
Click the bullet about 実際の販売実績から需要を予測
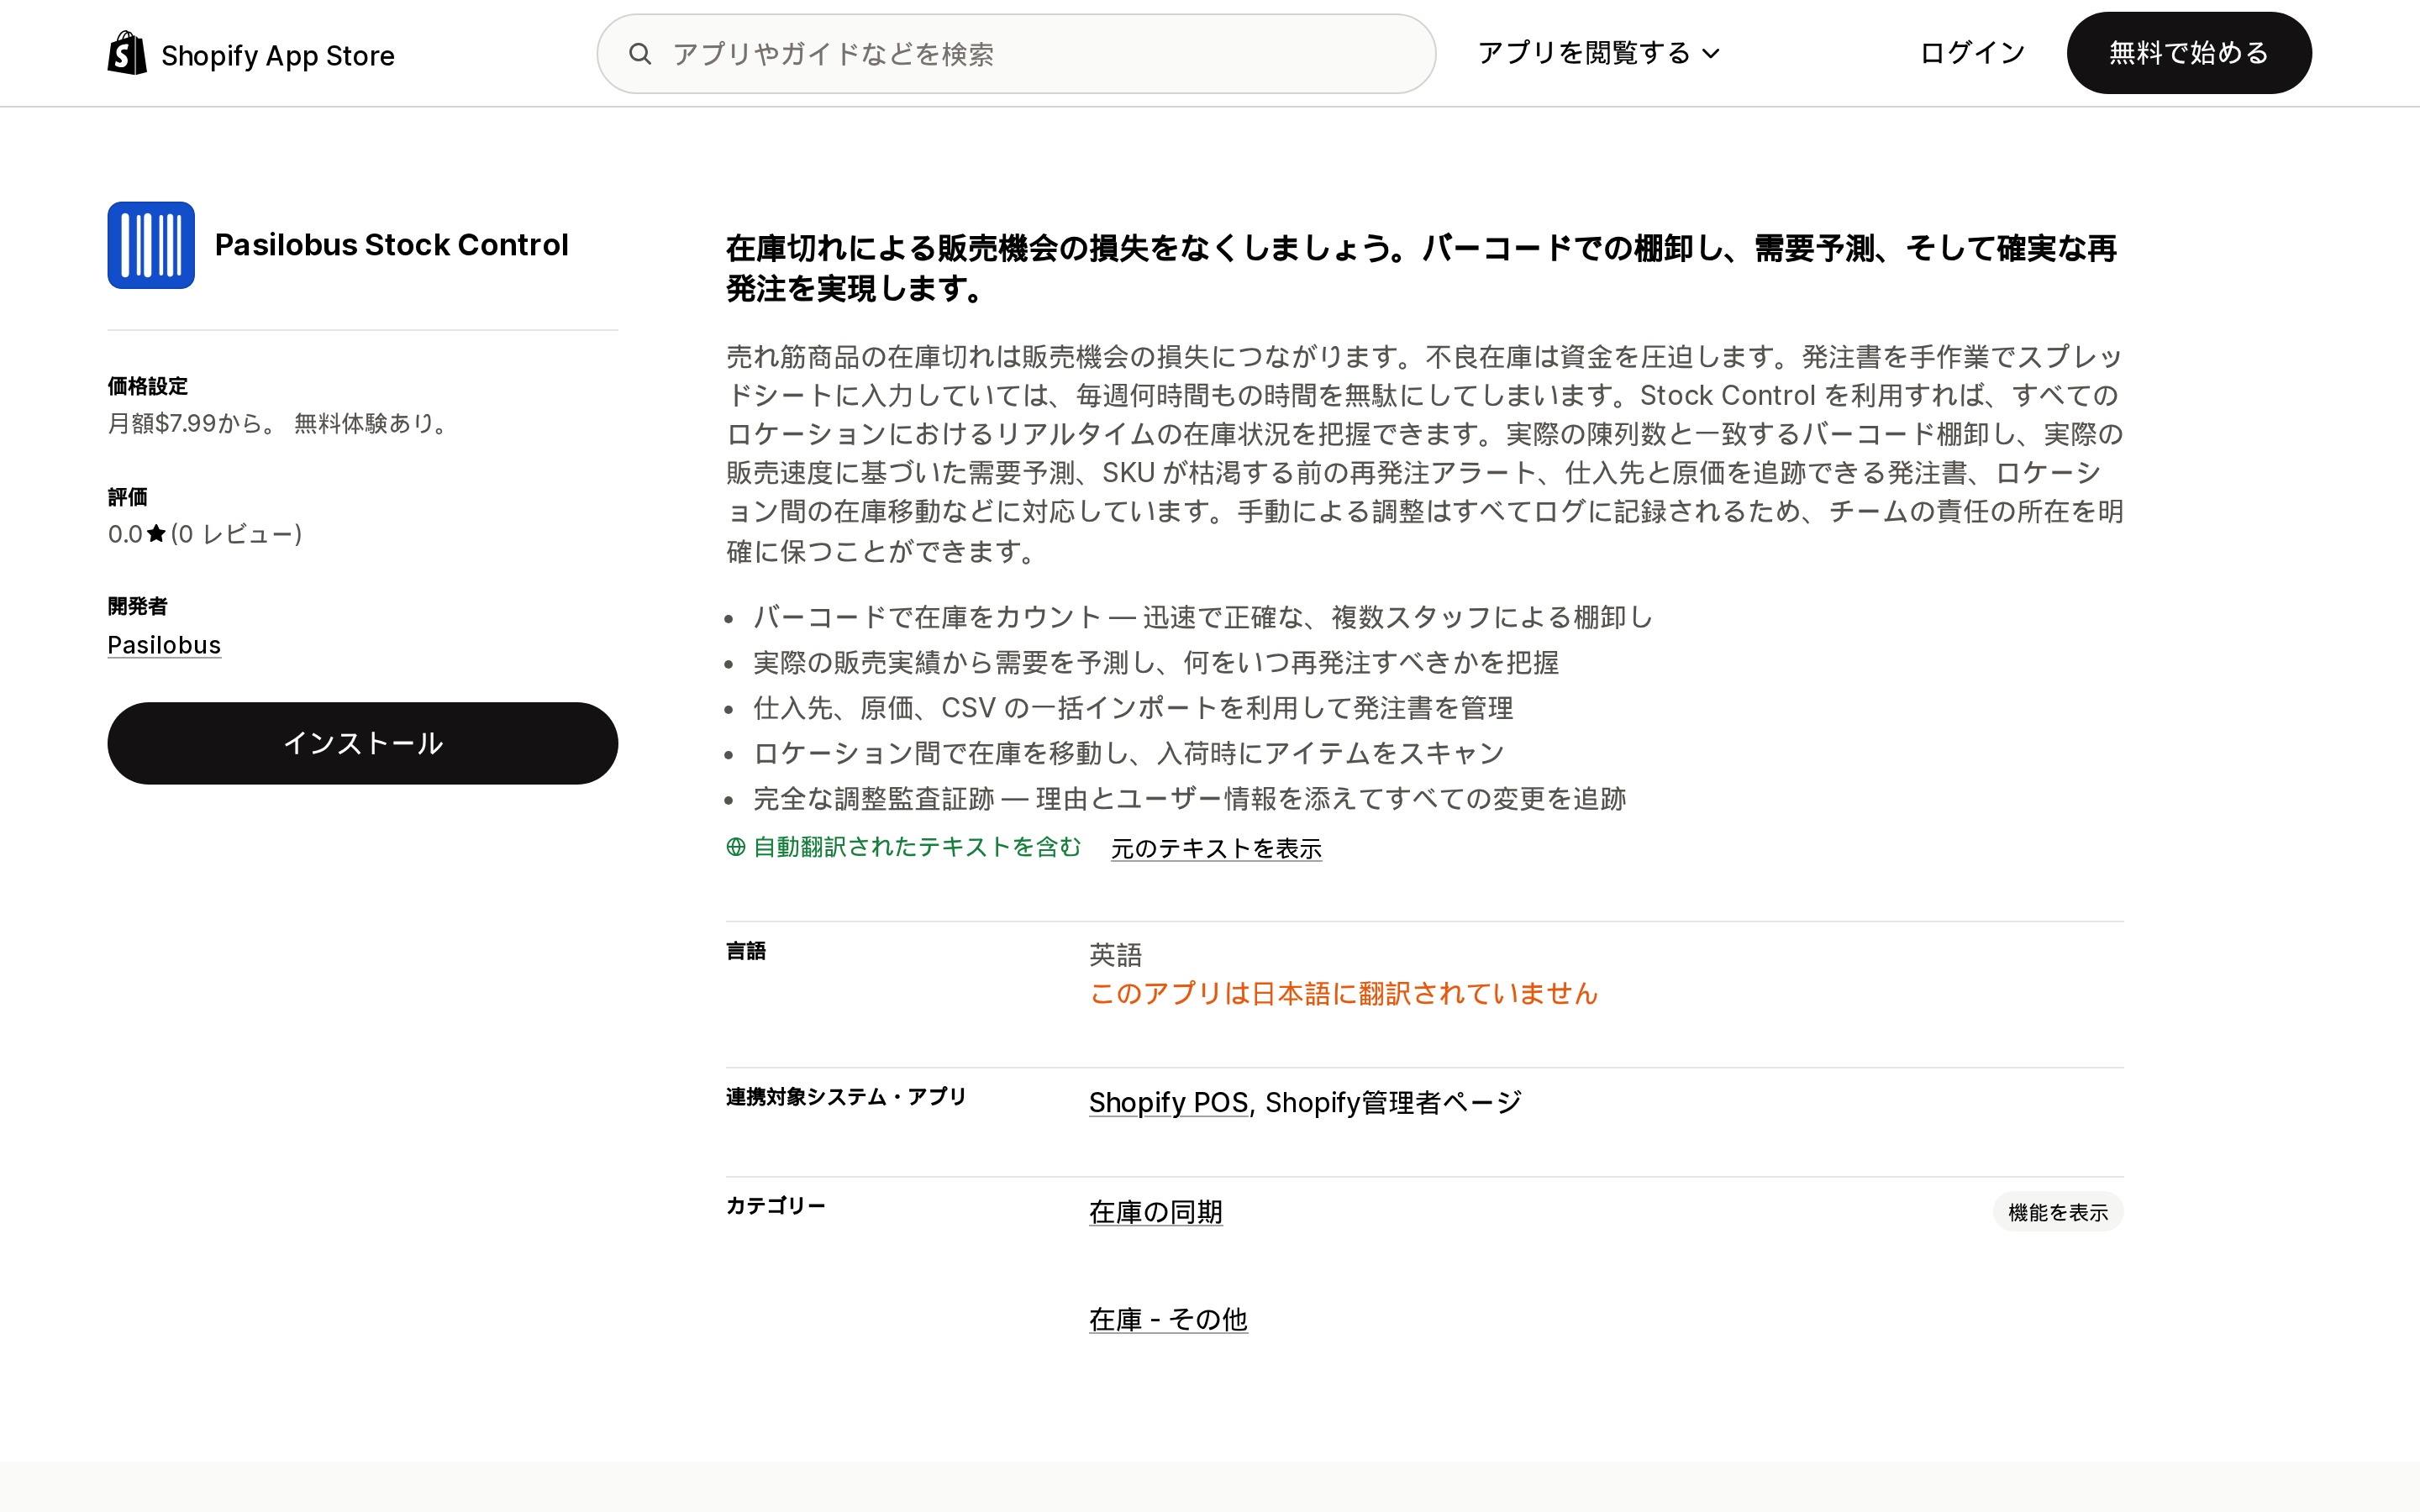tap(1155, 662)
